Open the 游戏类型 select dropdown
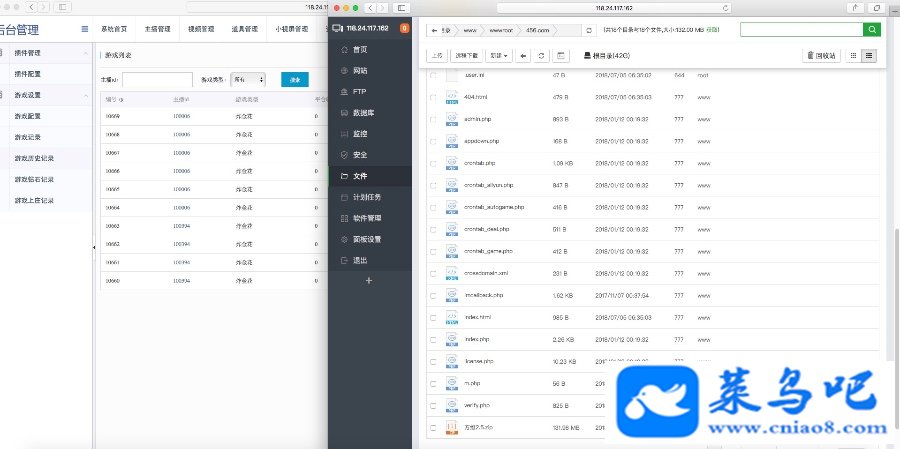The height and width of the screenshot is (449, 900). [248, 80]
